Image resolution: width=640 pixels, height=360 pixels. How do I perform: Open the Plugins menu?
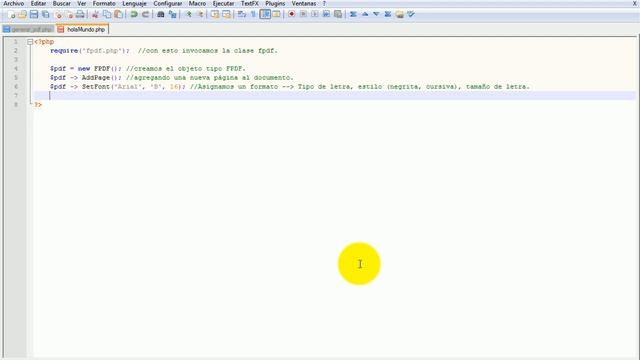[x=275, y=4]
